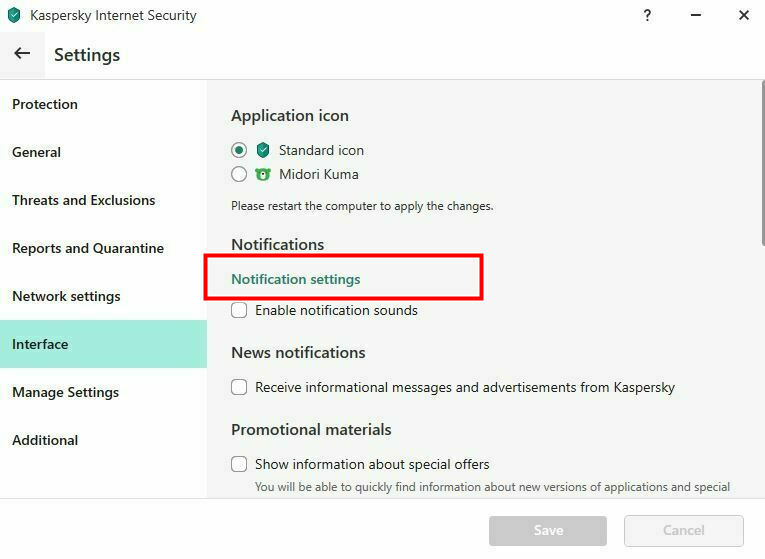Open Threats and Exclusions section
The height and width of the screenshot is (559, 765).
coord(103,200)
